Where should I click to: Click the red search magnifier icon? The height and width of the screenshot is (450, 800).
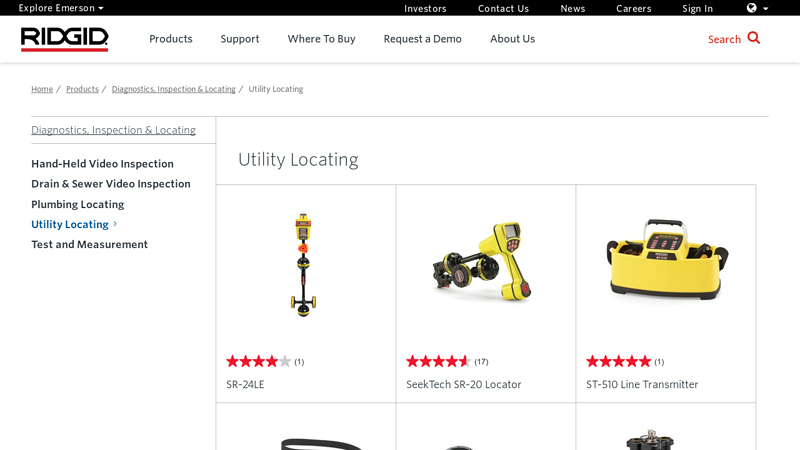coord(754,38)
